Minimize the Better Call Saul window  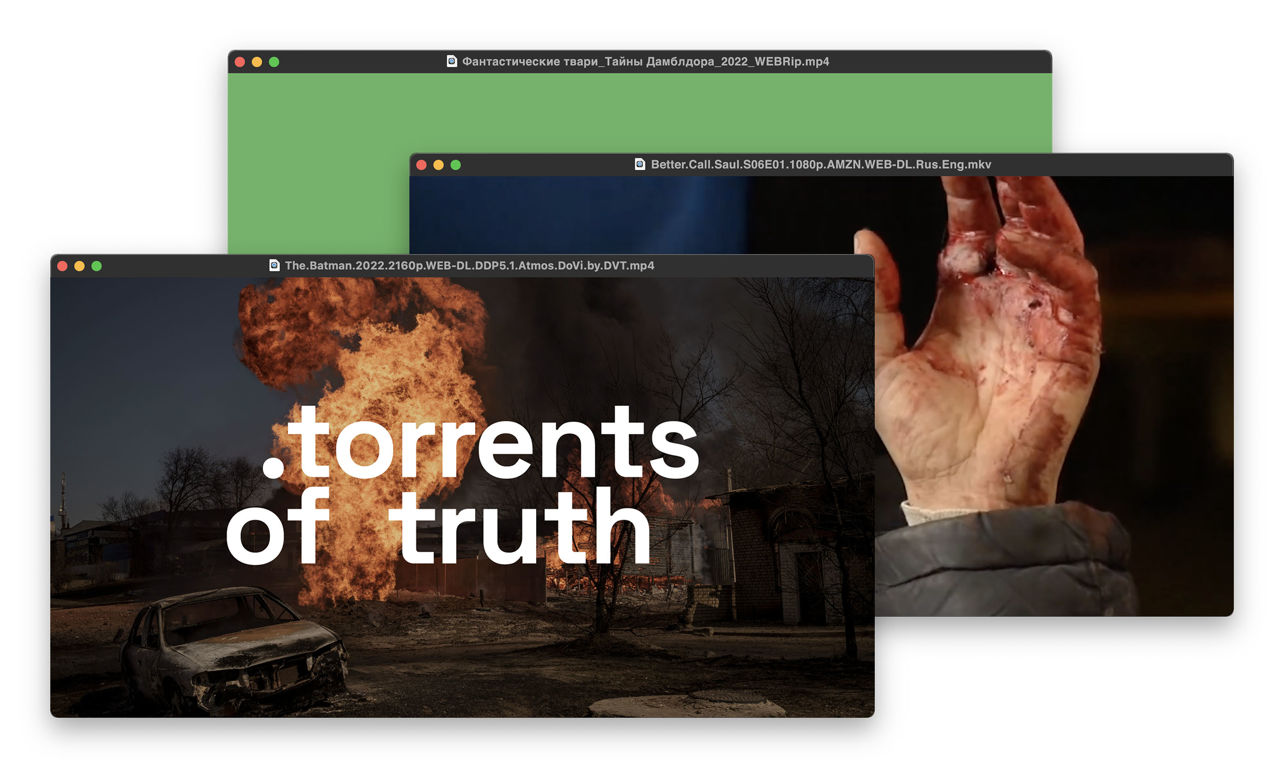click(438, 164)
